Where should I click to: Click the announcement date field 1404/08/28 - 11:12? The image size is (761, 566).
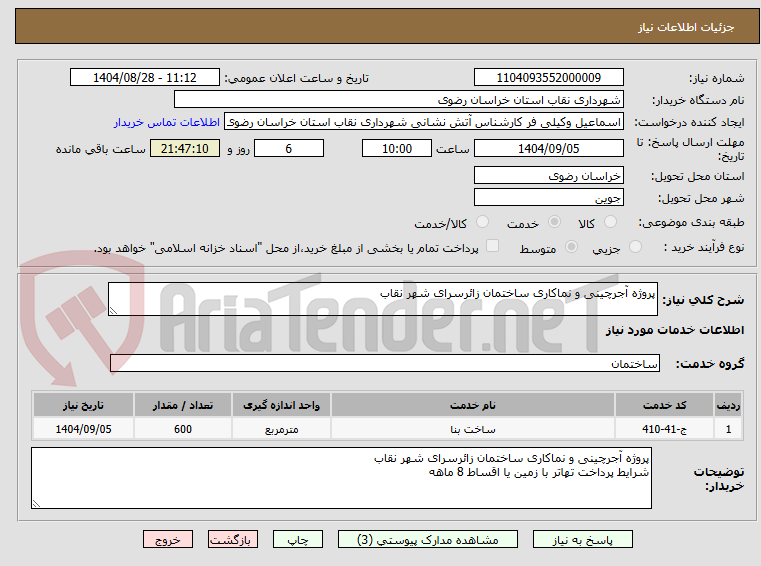pos(145,78)
